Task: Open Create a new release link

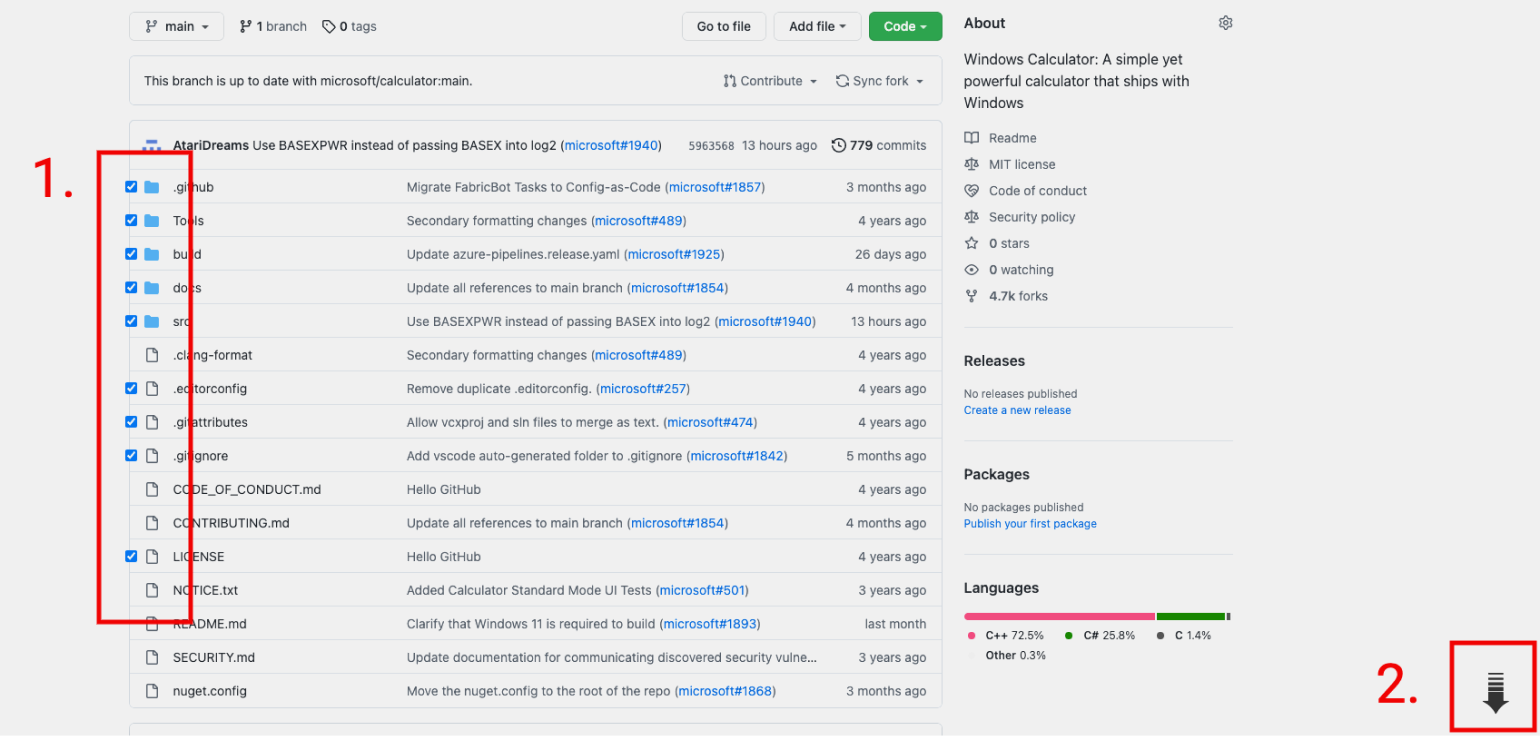Action: tap(1017, 410)
